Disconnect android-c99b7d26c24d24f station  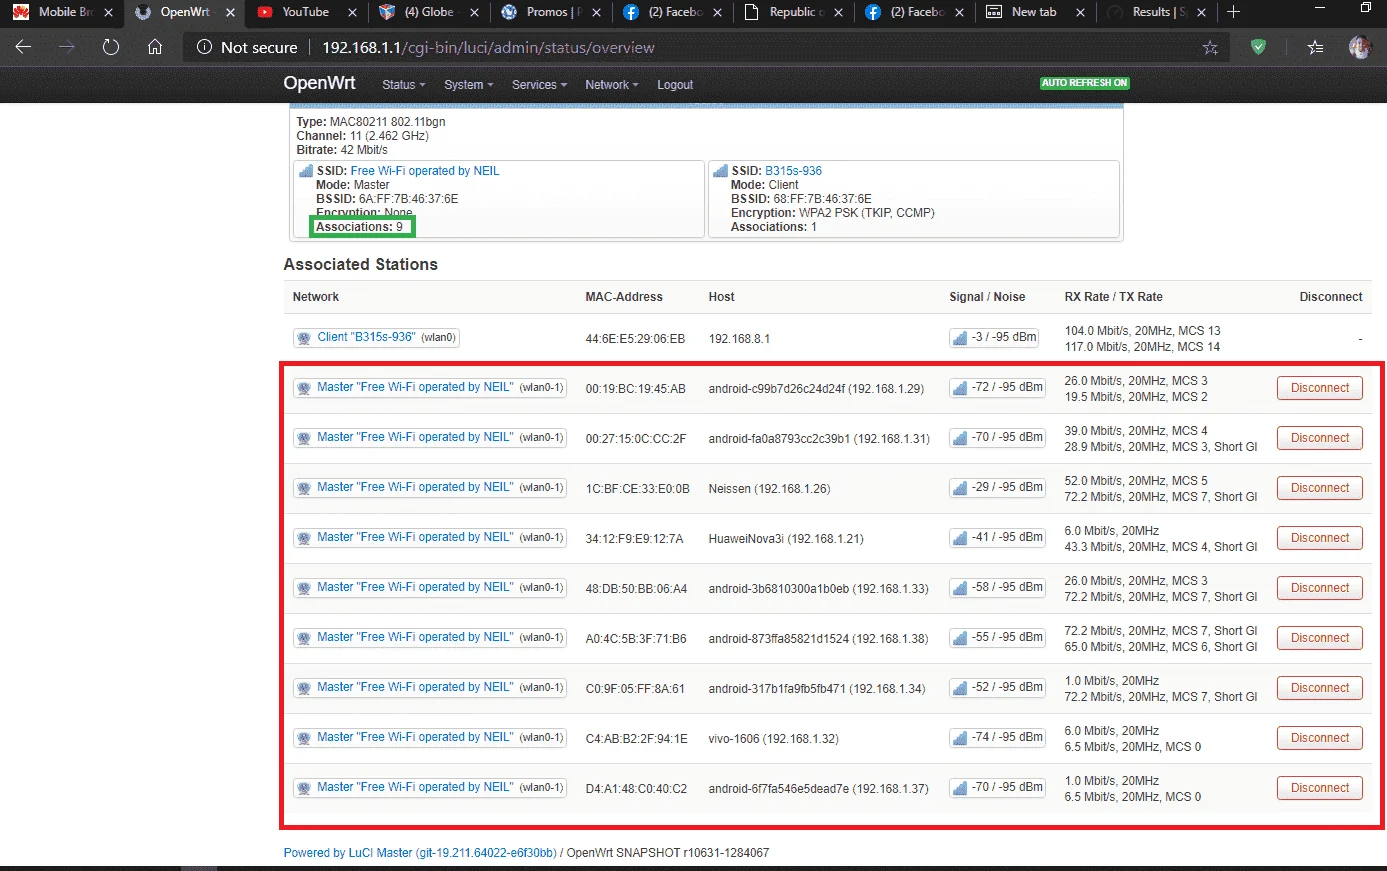1319,388
